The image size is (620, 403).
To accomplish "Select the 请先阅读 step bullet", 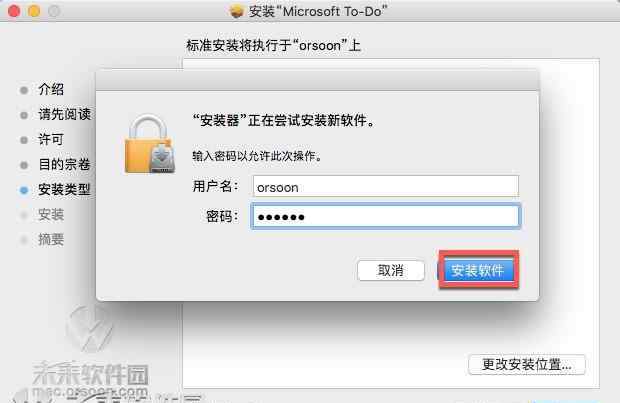I will coord(24,115).
